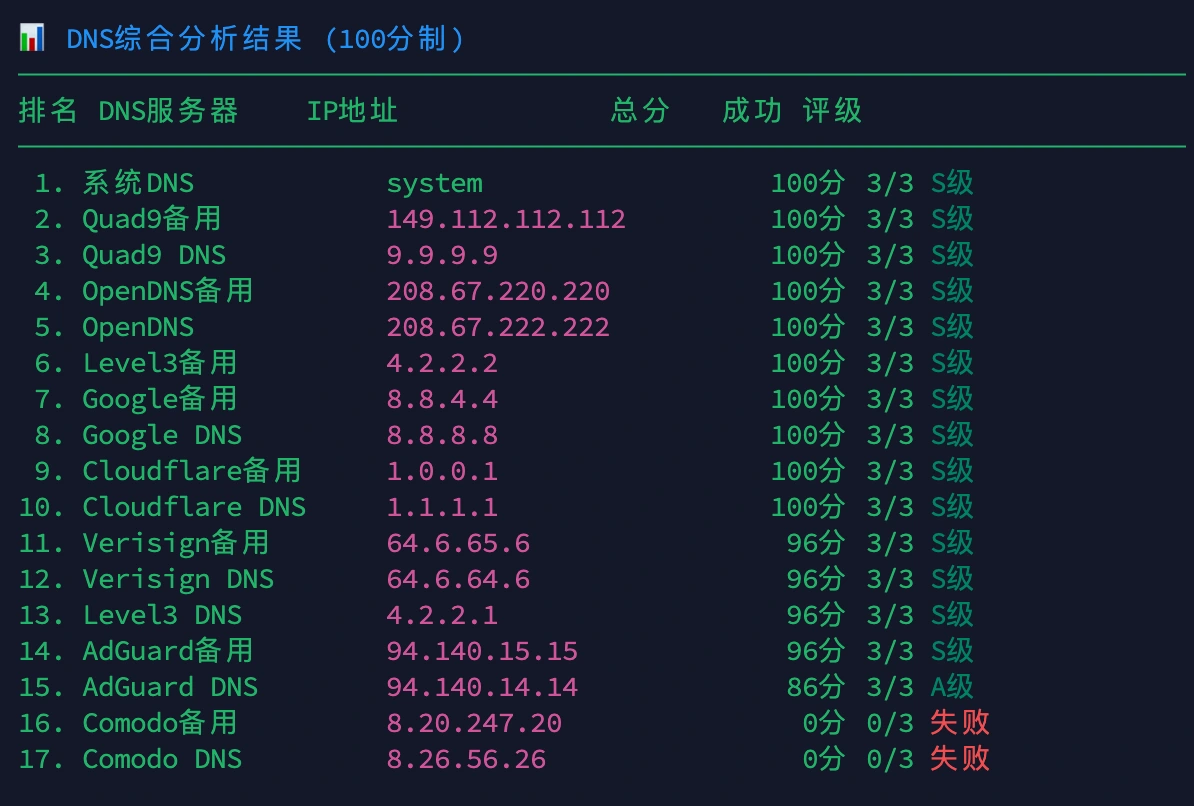Select the Quad9备用 IP 149.112.112.112
Screen dimensions: 1194x806
[x=506, y=220]
